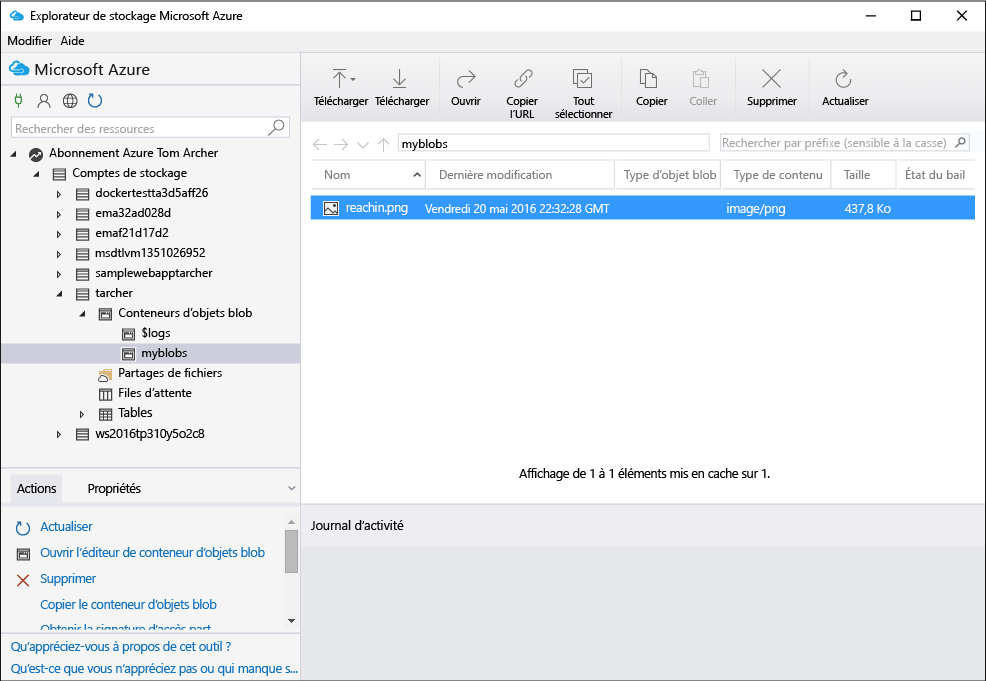Image resolution: width=986 pixels, height=681 pixels.
Task: Switch to the Propriétés tab
Action: (x=114, y=489)
